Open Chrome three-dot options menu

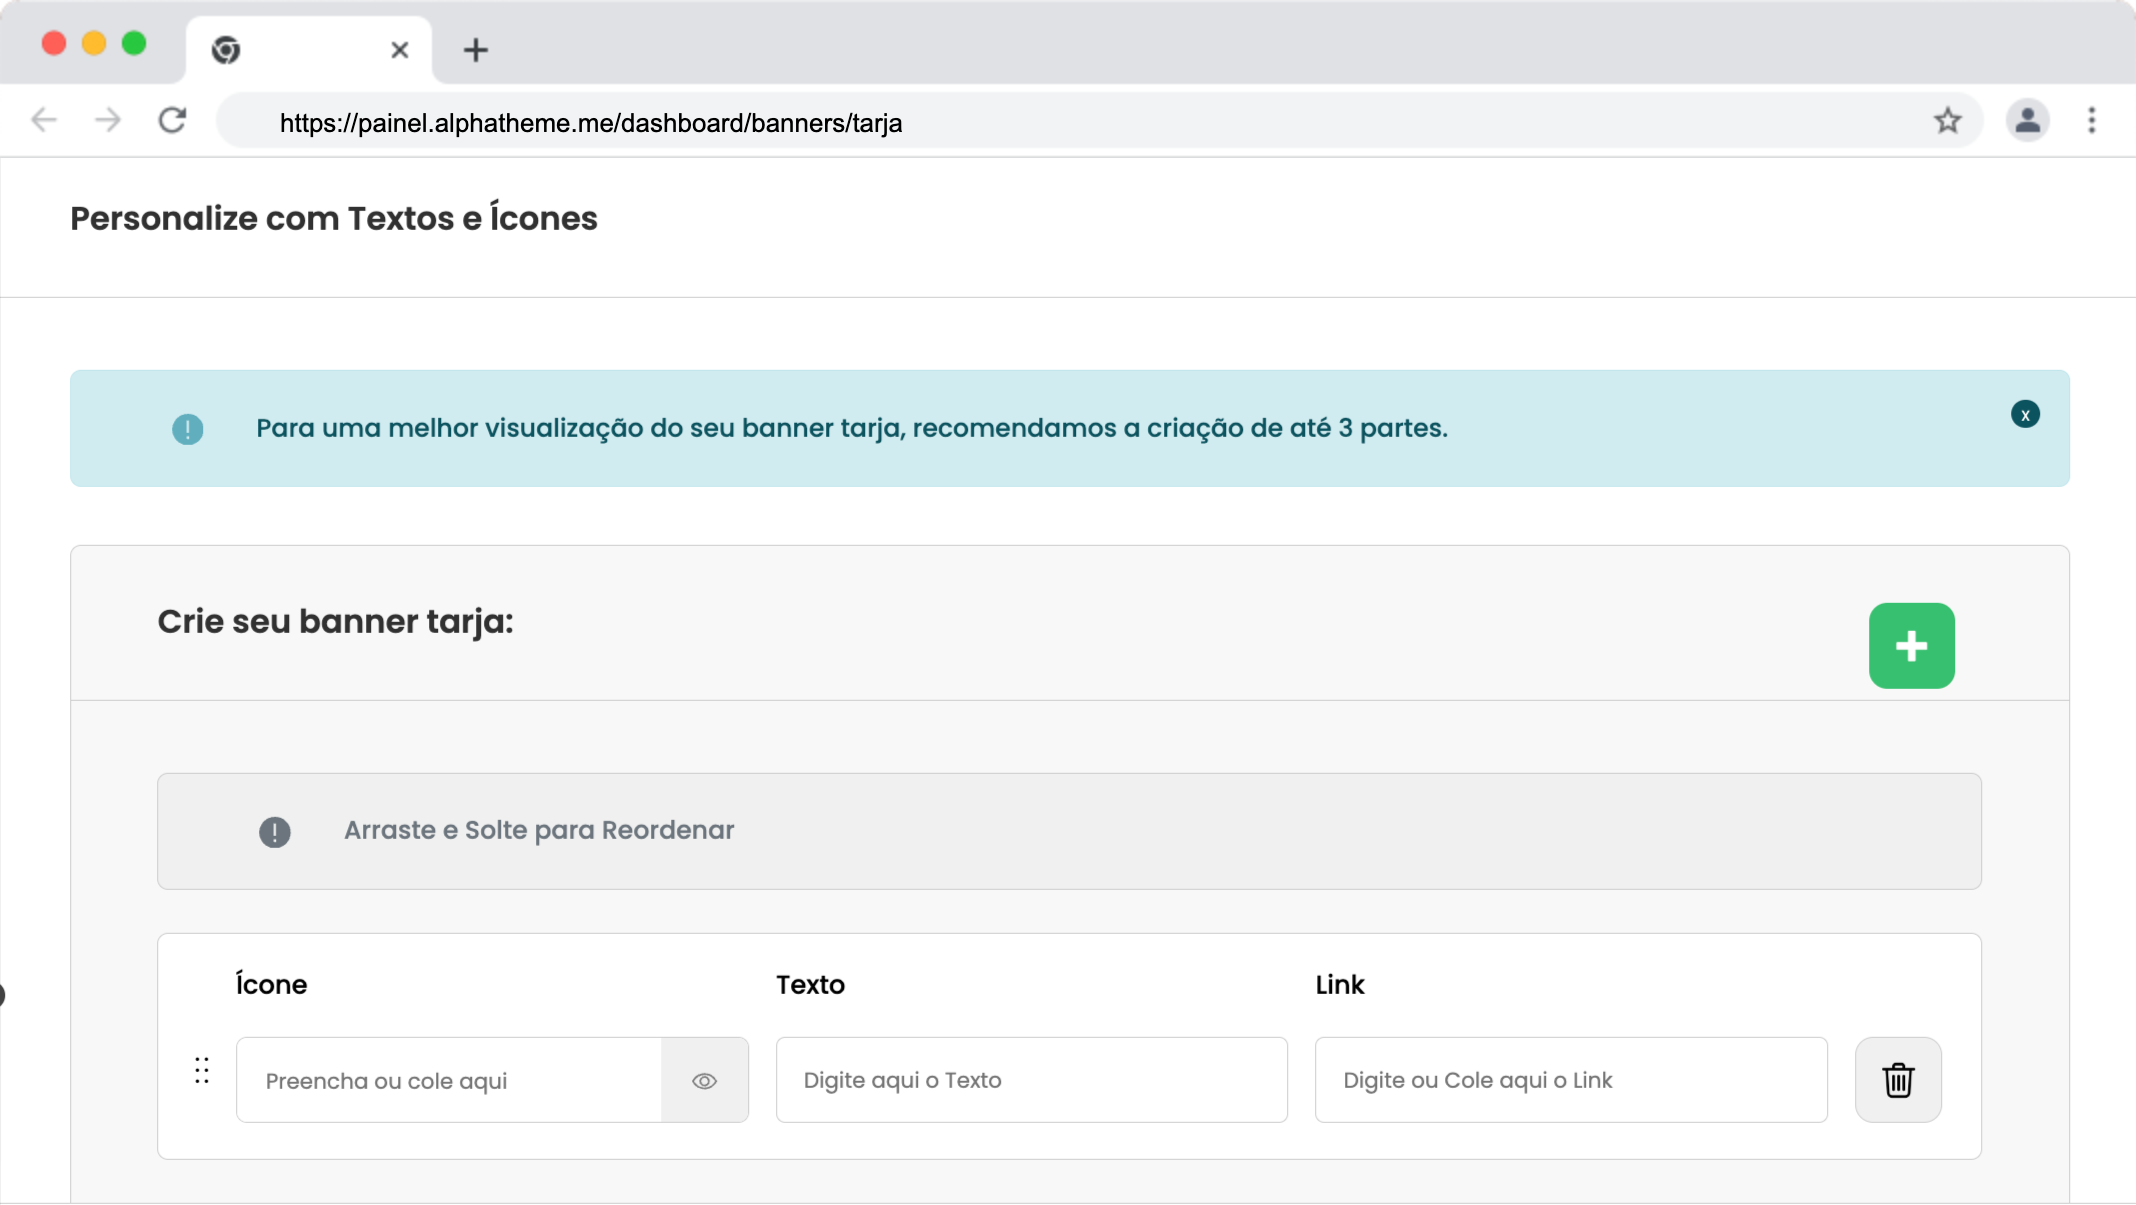(x=2091, y=121)
